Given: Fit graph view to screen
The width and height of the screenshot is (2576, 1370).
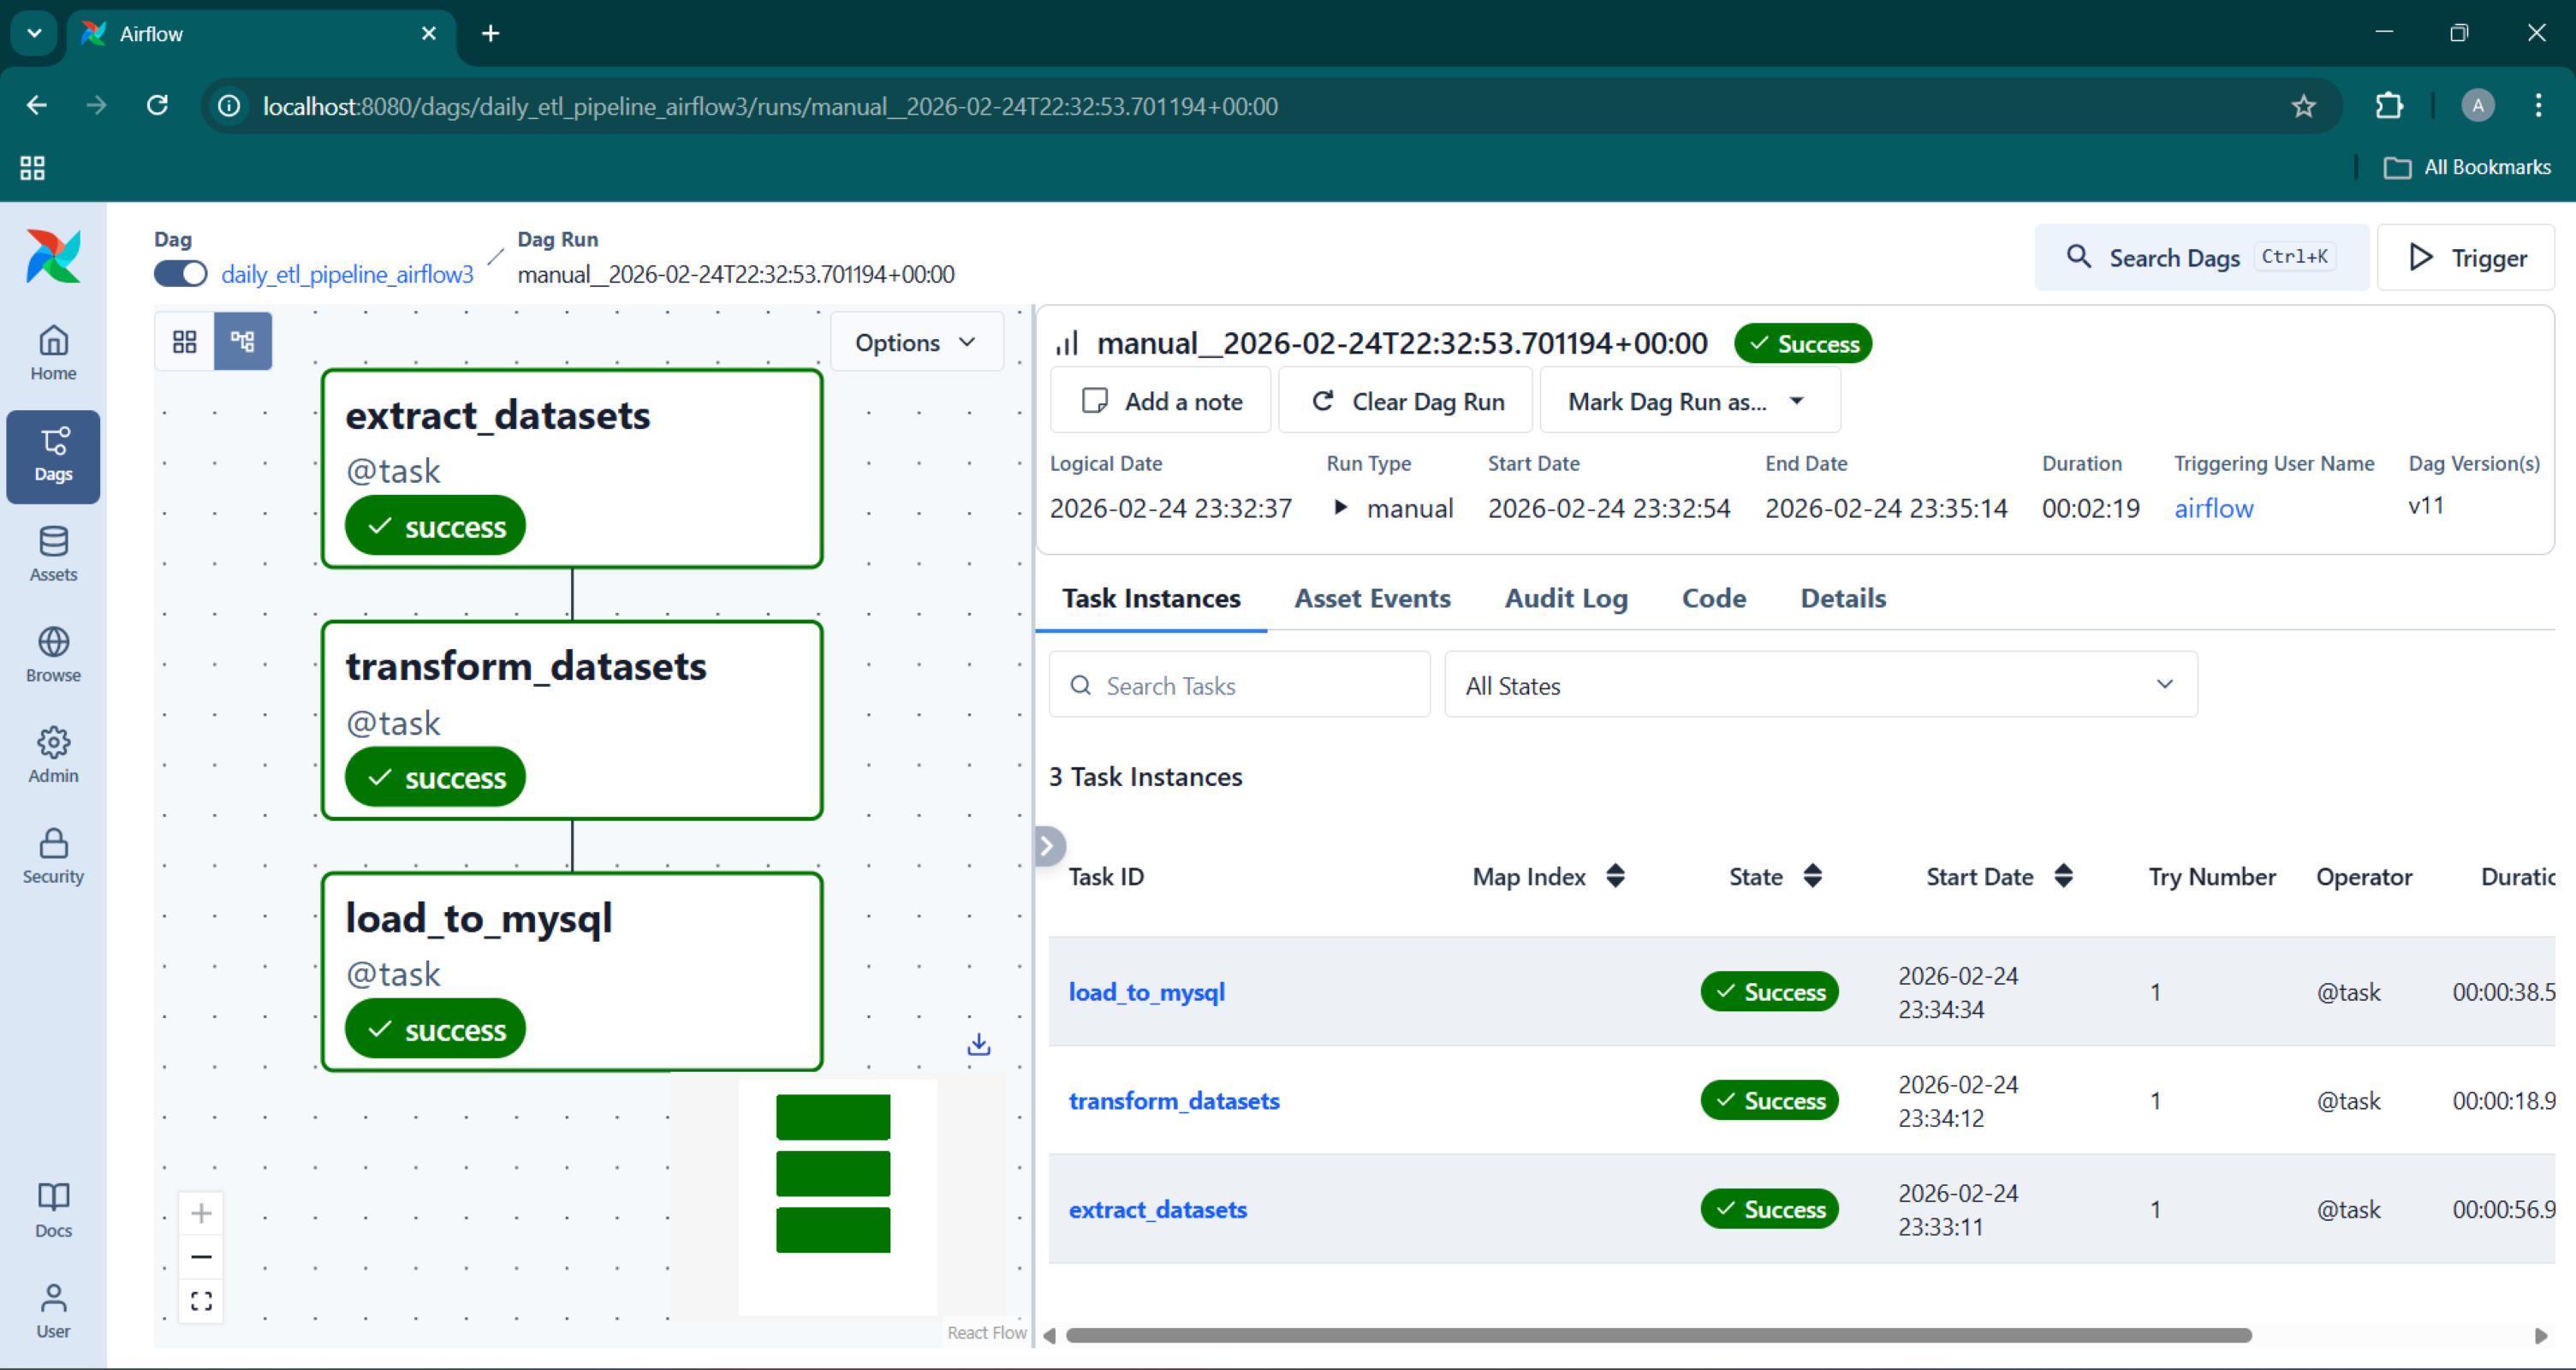Looking at the screenshot, I should (x=201, y=1301).
